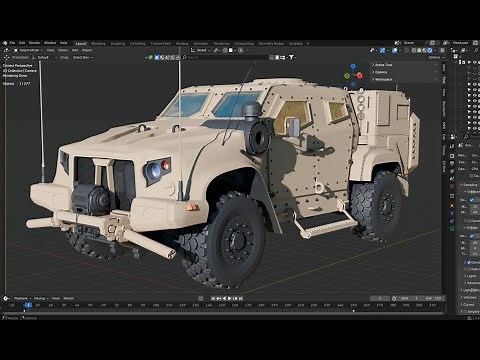Image resolution: width=480 pixels, height=360 pixels.
Task: Open the timeline Keying menu
Action: coord(41,298)
